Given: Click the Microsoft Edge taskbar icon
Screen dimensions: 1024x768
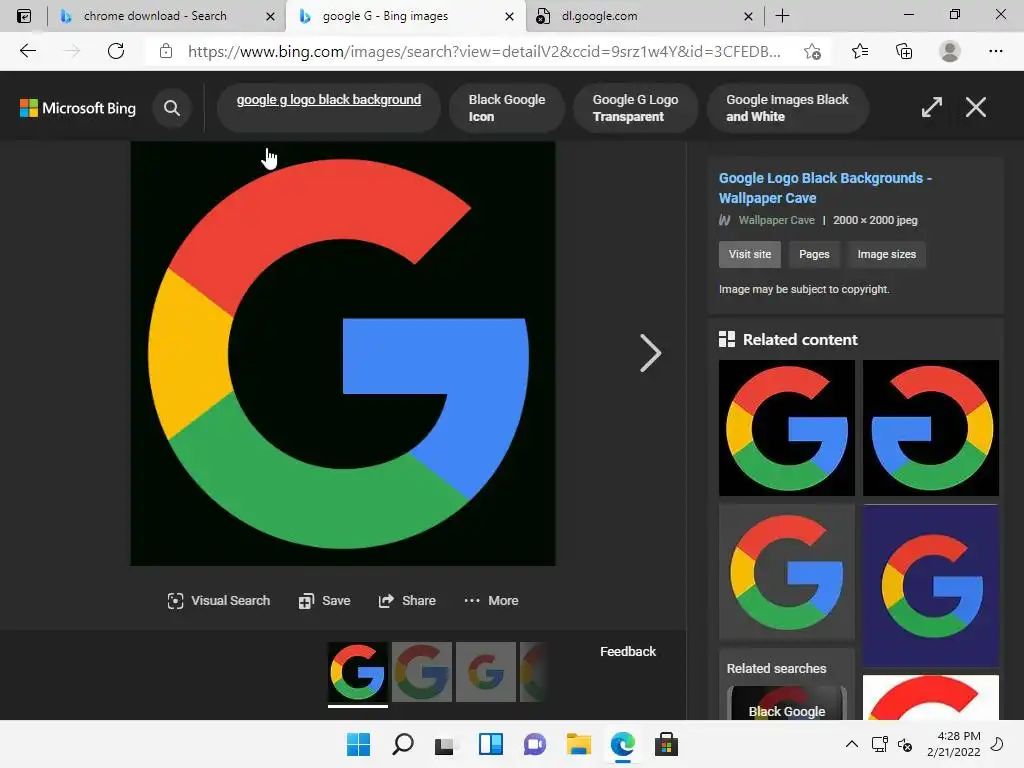Looking at the screenshot, I should coord(622,744).
